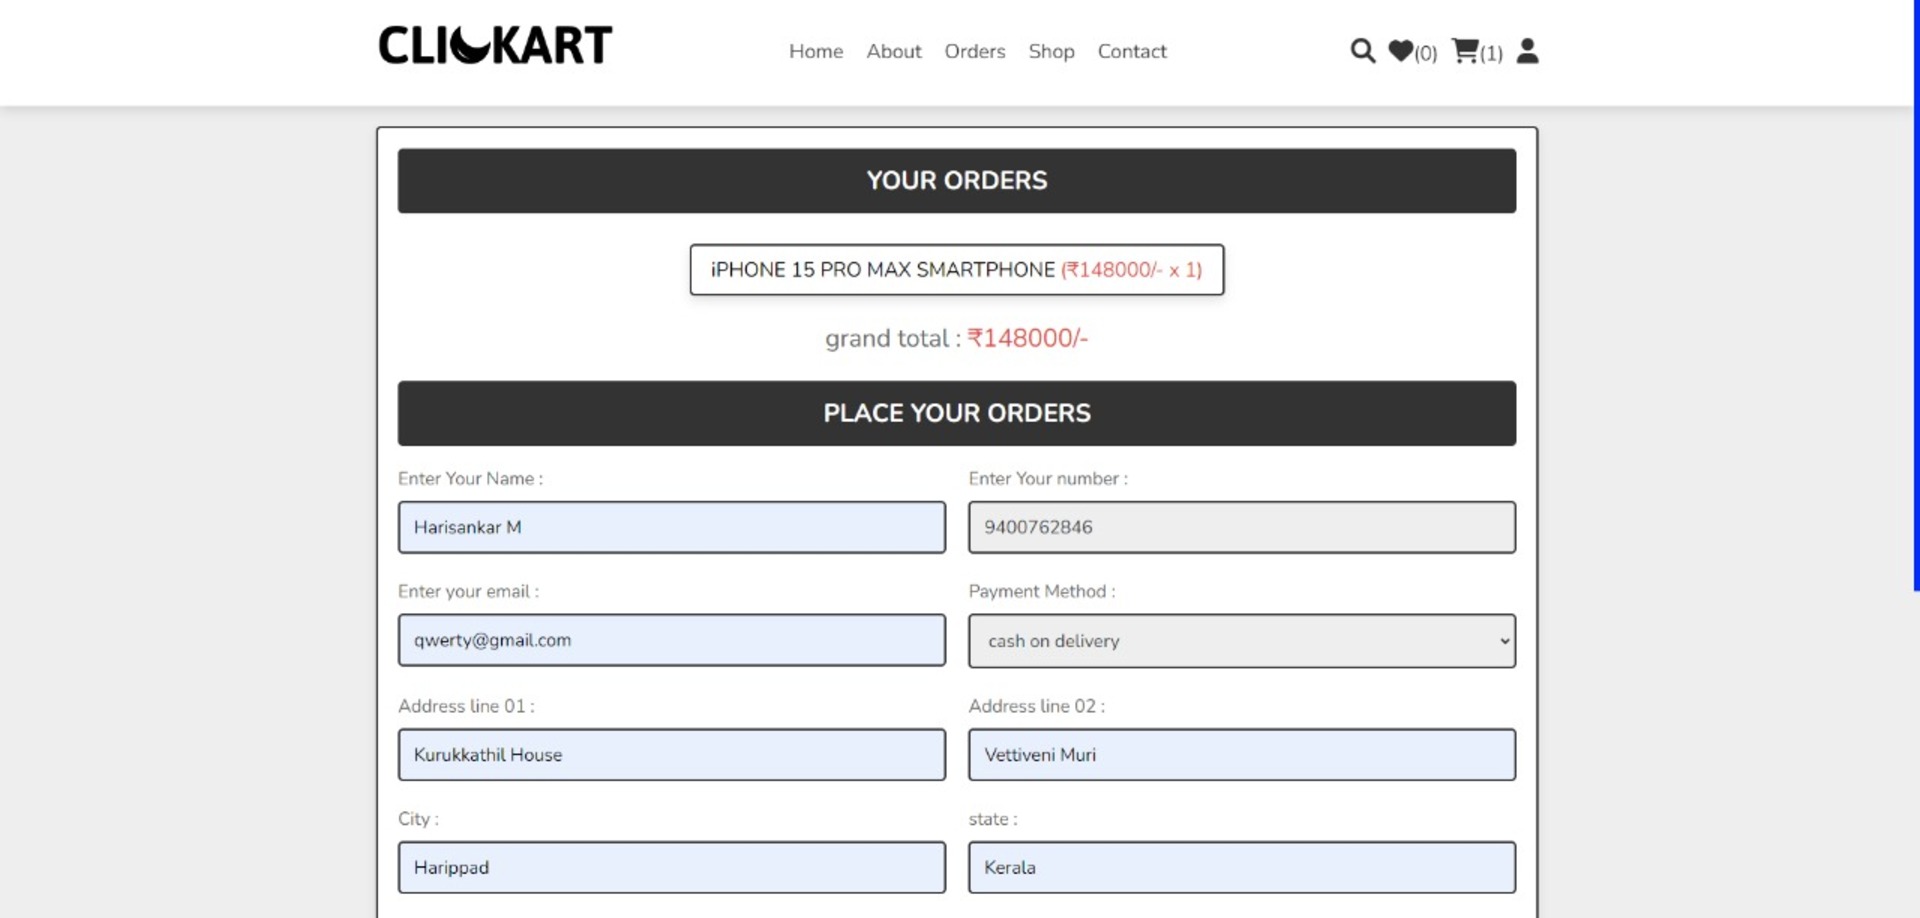Click Address line 01 field
The height and width of the screenshot is (918, 1920).
click(672, 755)
